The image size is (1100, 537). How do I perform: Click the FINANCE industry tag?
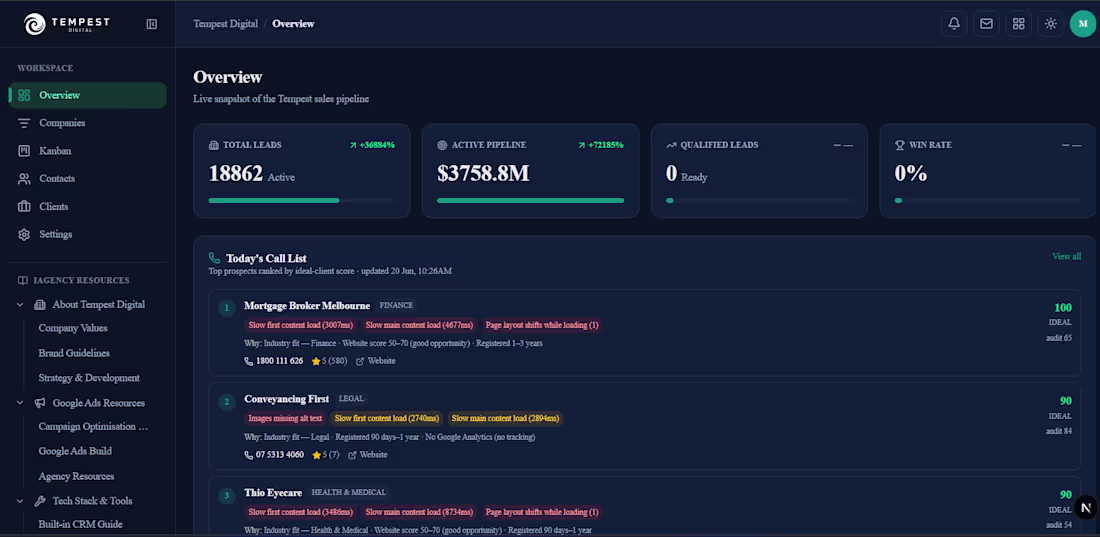click(396, 305)
